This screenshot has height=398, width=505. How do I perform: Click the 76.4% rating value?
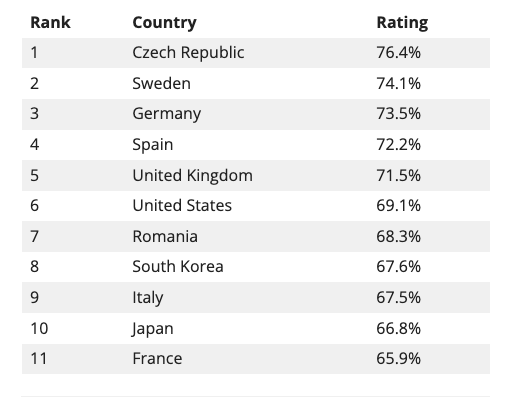[x=398, y=53]
